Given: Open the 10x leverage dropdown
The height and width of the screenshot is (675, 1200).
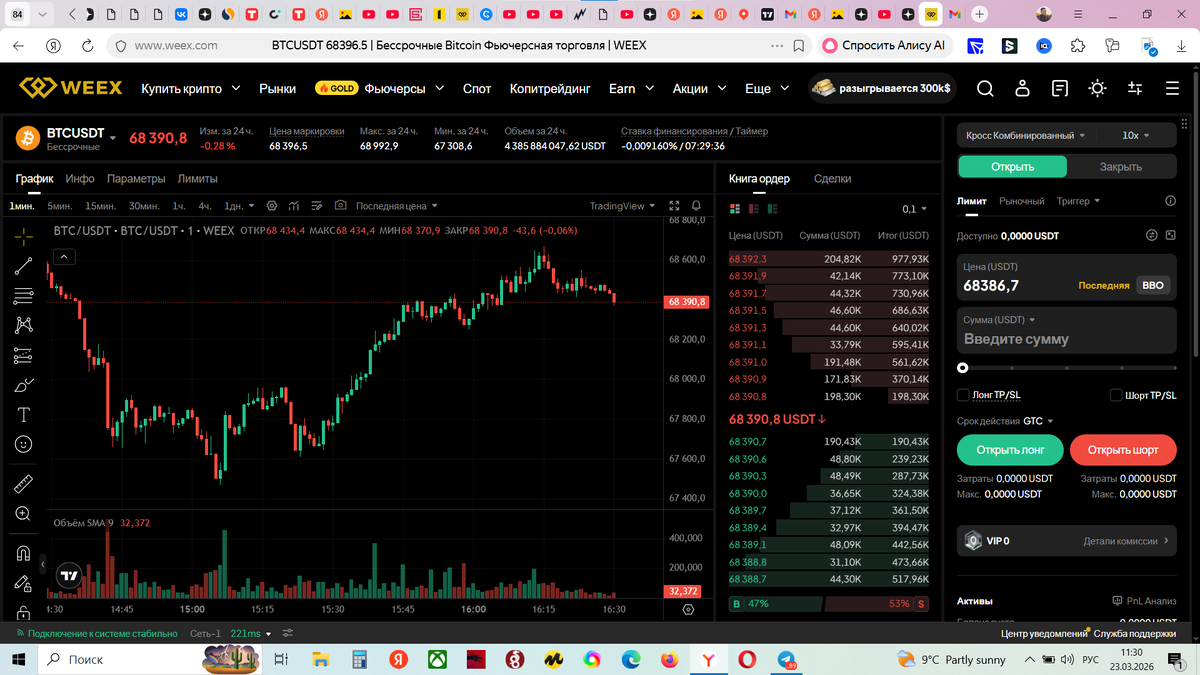Looking at the screenshot, I should [1136, 135].
